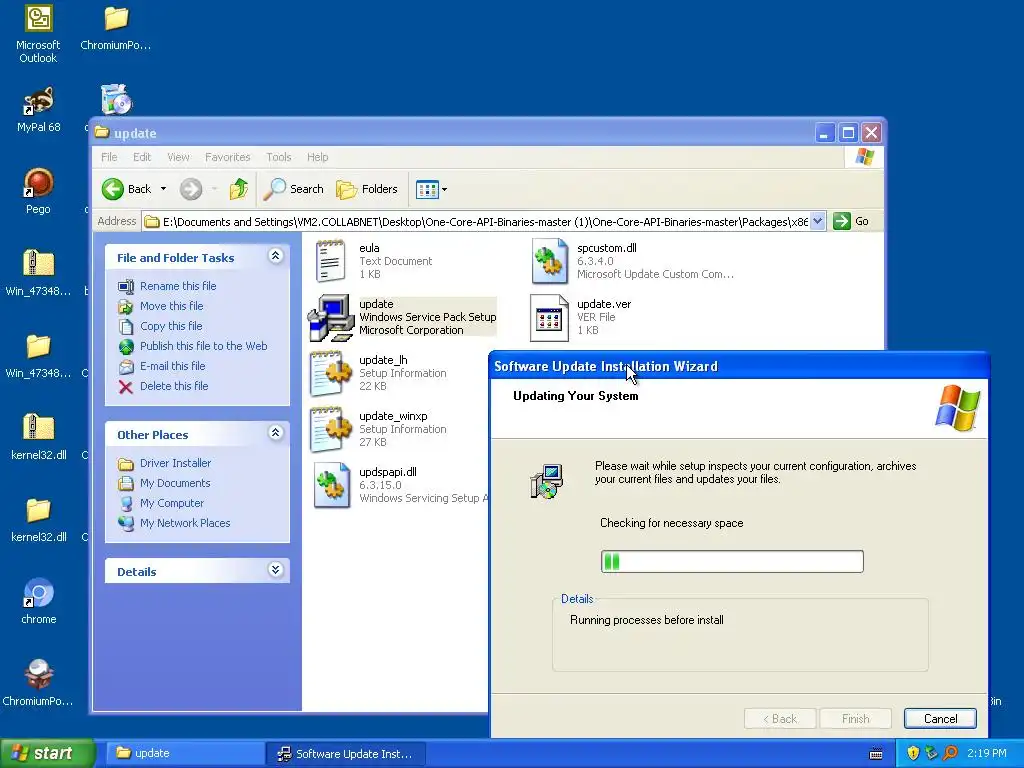Click Copy this file
Image resolution: width=1024 pixels, height=768 pixels.
click(171, 326)
